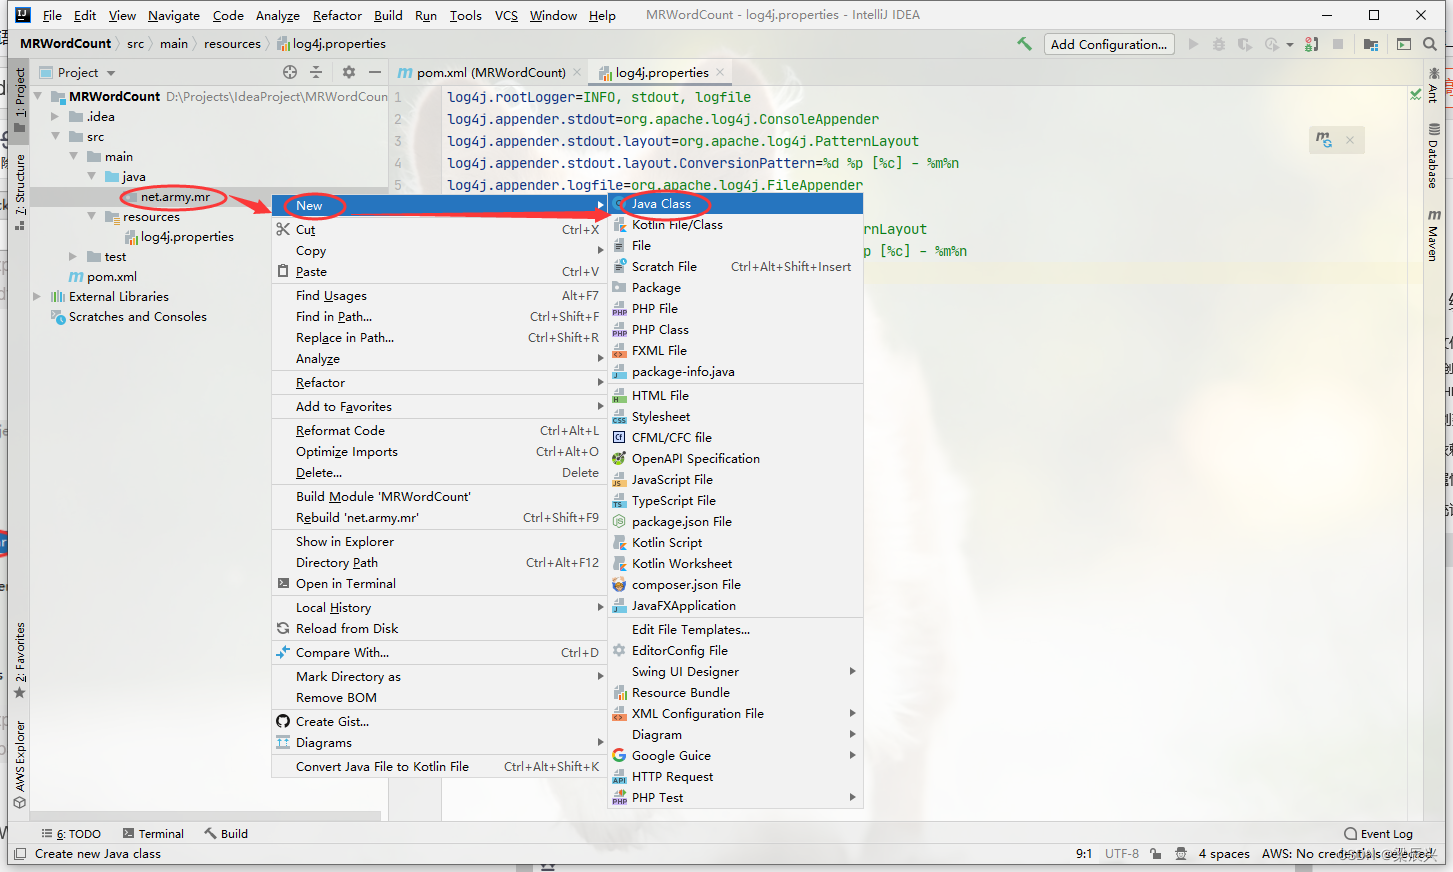Open the Database tool window
The image size is (1453, 872).
point(1434,156)
